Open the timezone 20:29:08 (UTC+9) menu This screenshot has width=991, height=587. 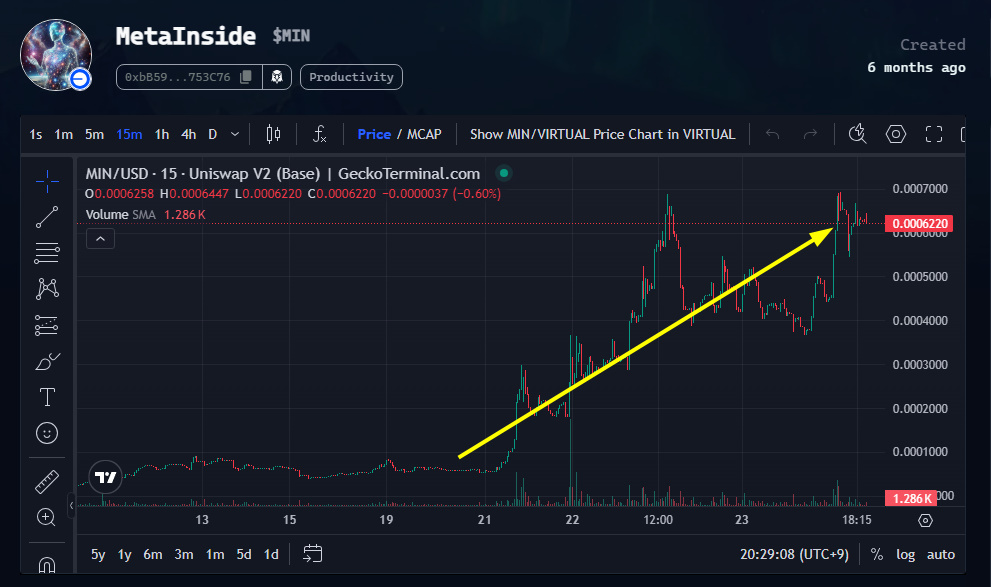pos(794,554)
